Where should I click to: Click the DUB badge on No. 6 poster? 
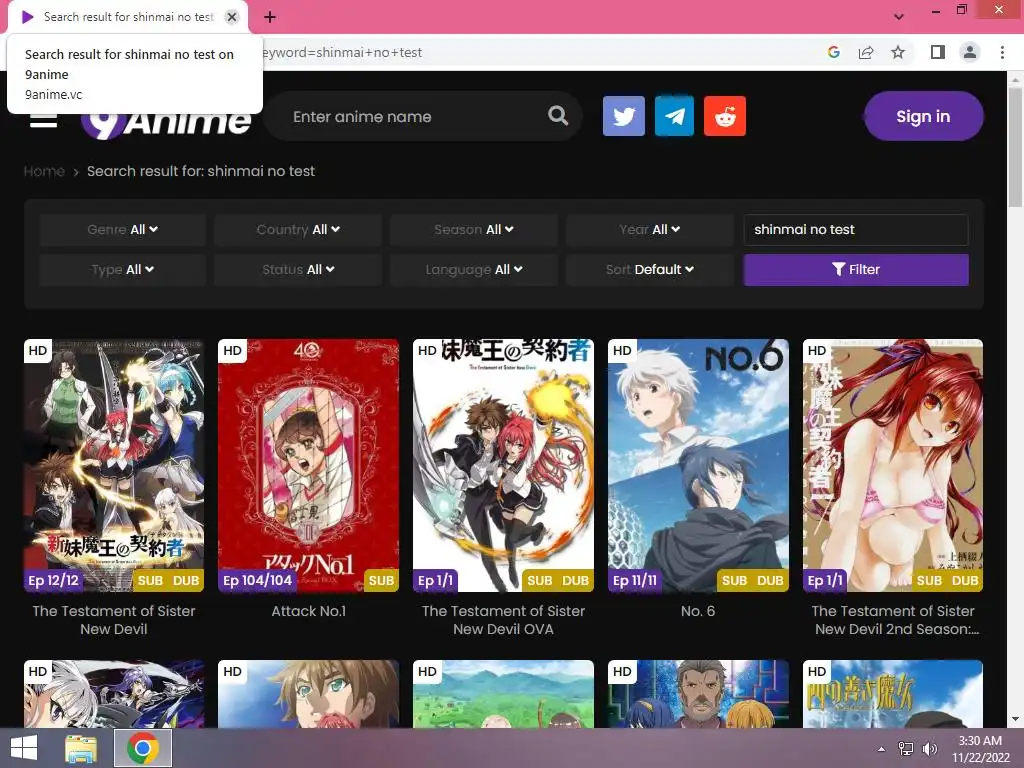770,580
